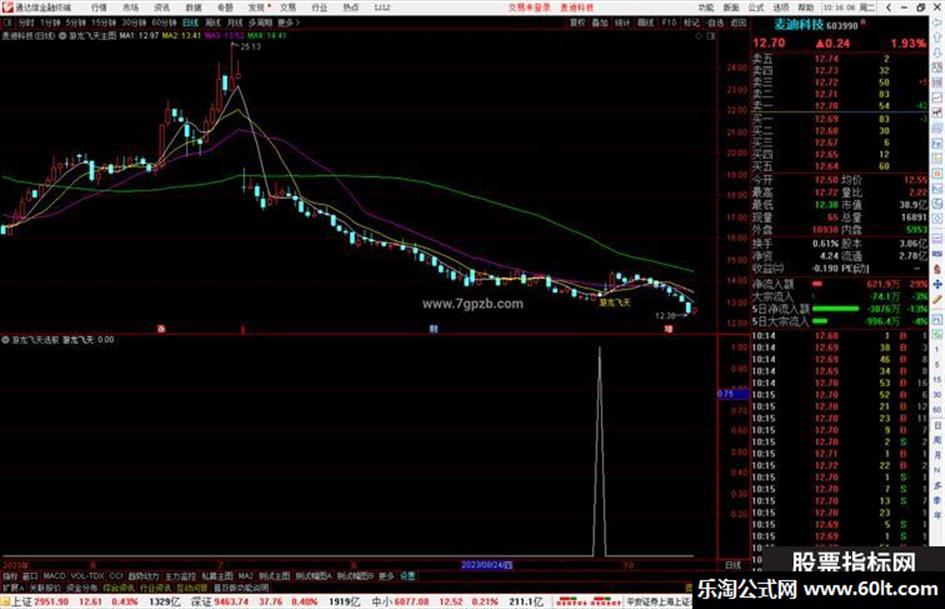
Task: Expand 更多 in the indicator tab row
Action: [x=386, y=576]
